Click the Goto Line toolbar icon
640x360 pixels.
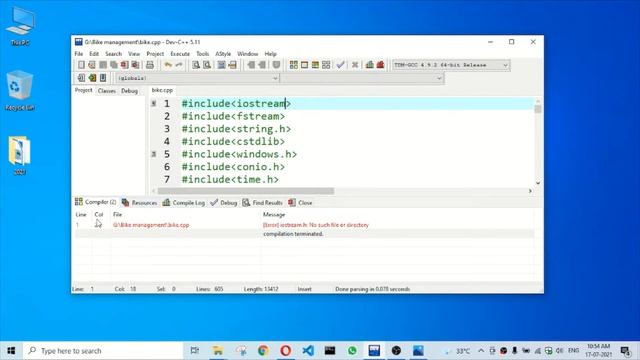pyautogui.click(x=232, y=65)
